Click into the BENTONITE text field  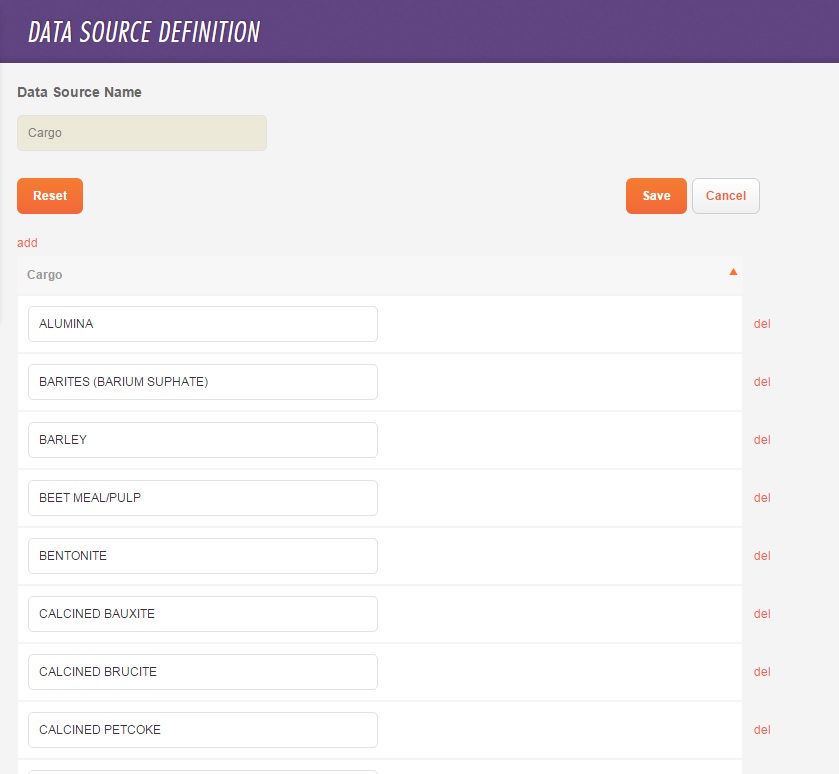click(x=203, y=556)
